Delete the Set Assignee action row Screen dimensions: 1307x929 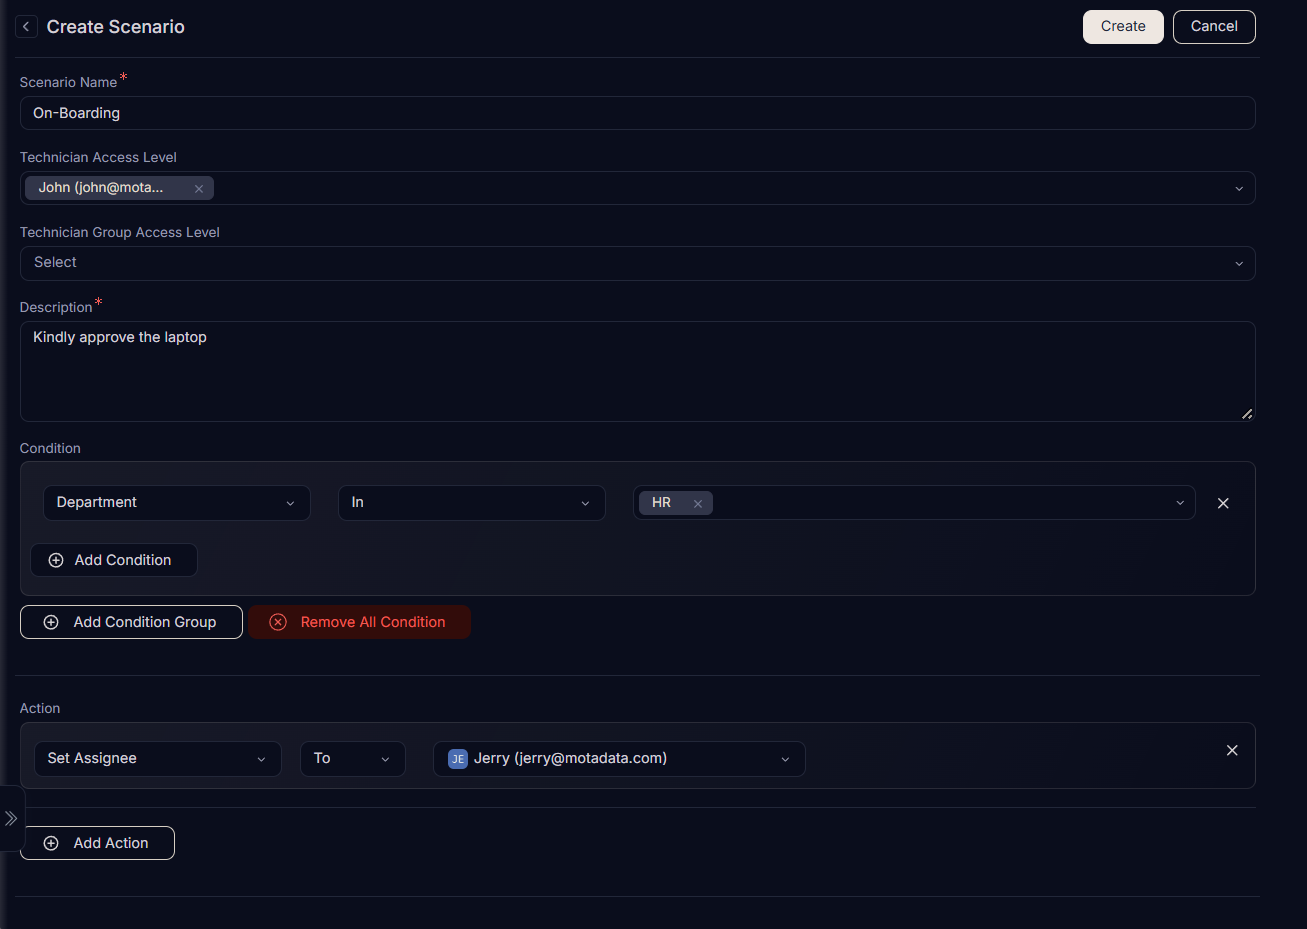pos(1232,750)
